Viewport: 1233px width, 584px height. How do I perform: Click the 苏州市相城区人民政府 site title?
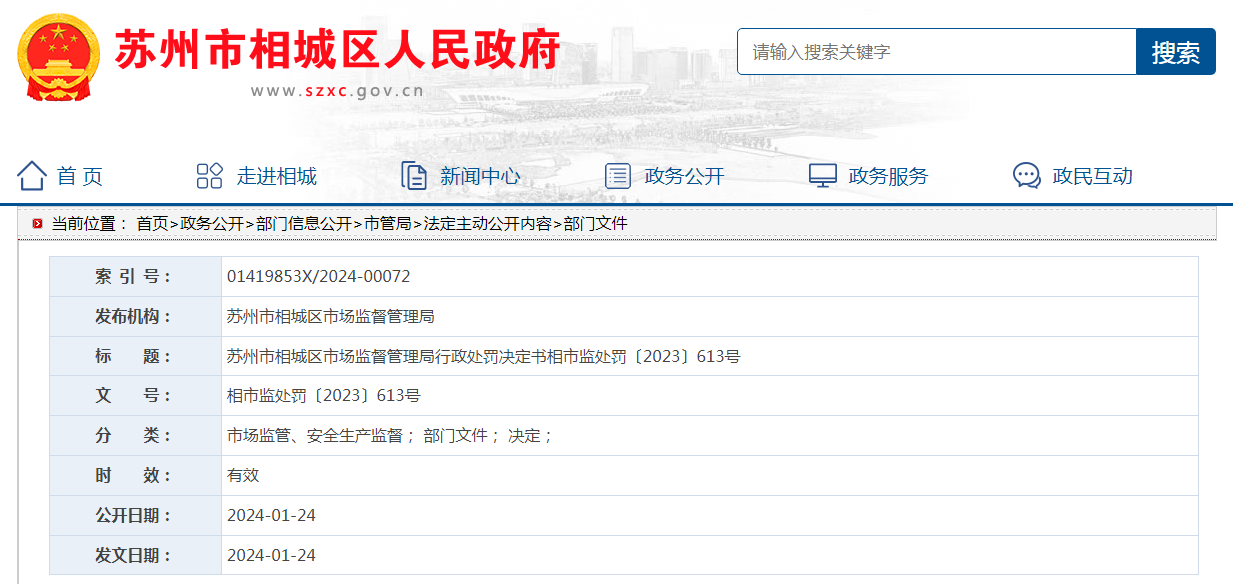coord(337,49)
